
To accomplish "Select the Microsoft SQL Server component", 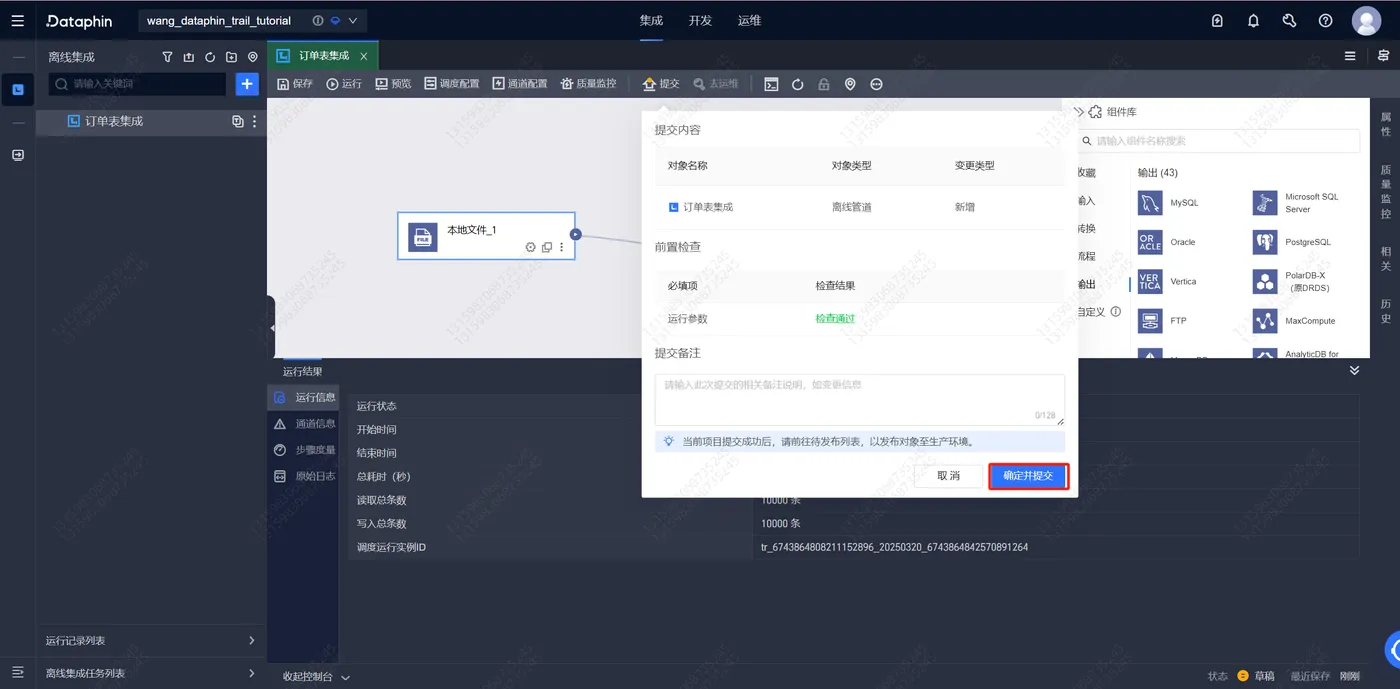I will tap(1297, 203).
